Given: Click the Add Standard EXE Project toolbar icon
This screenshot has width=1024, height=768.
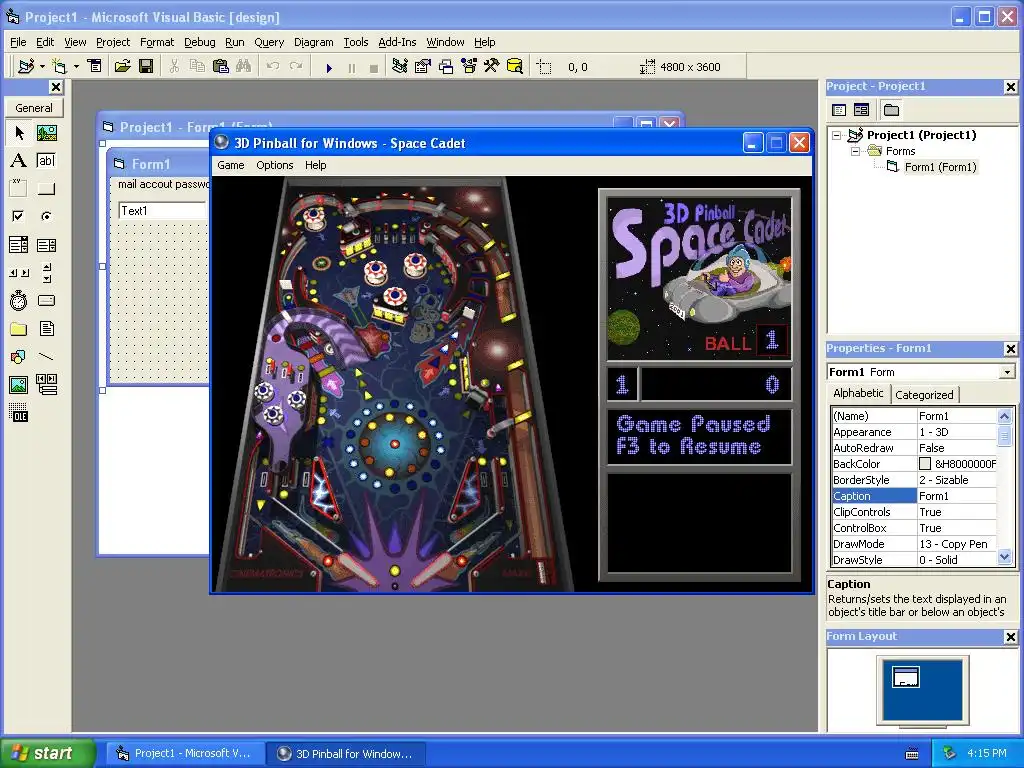Looking at the screenshot, I should [25, 66].
